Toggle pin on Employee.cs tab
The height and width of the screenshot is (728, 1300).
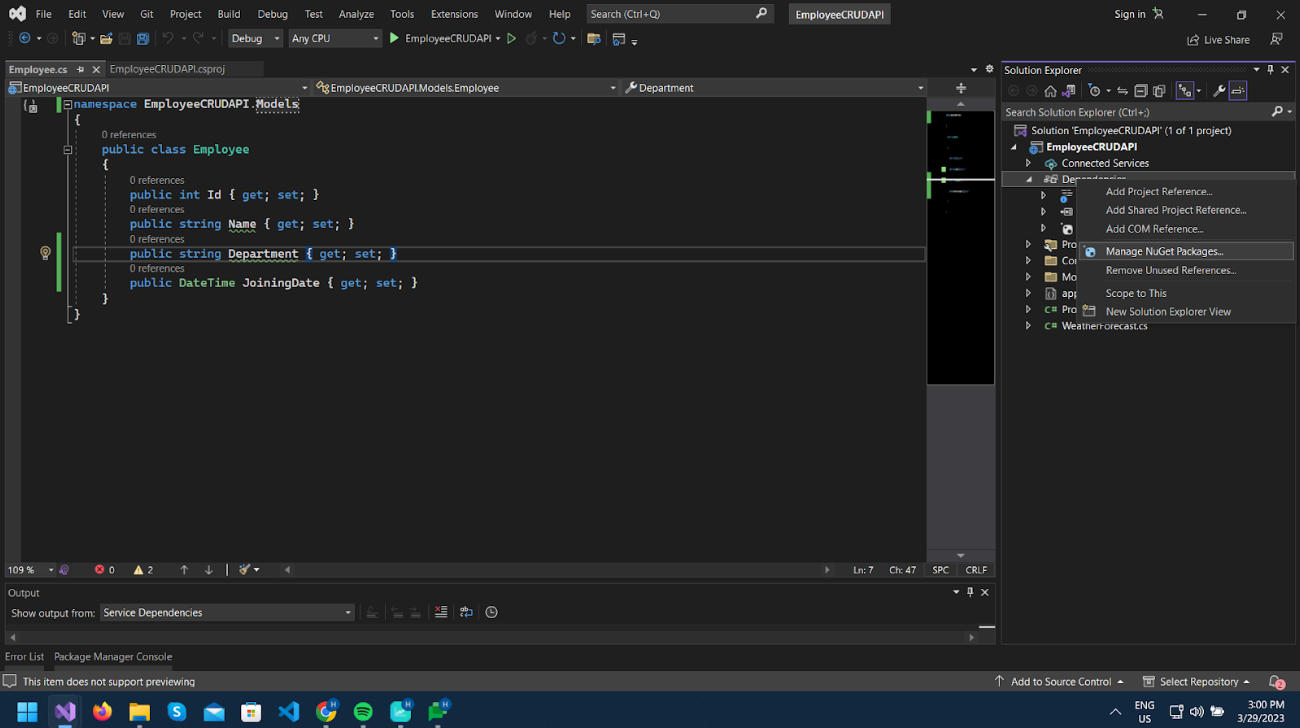pyautogui.click(x=81, y=69)
